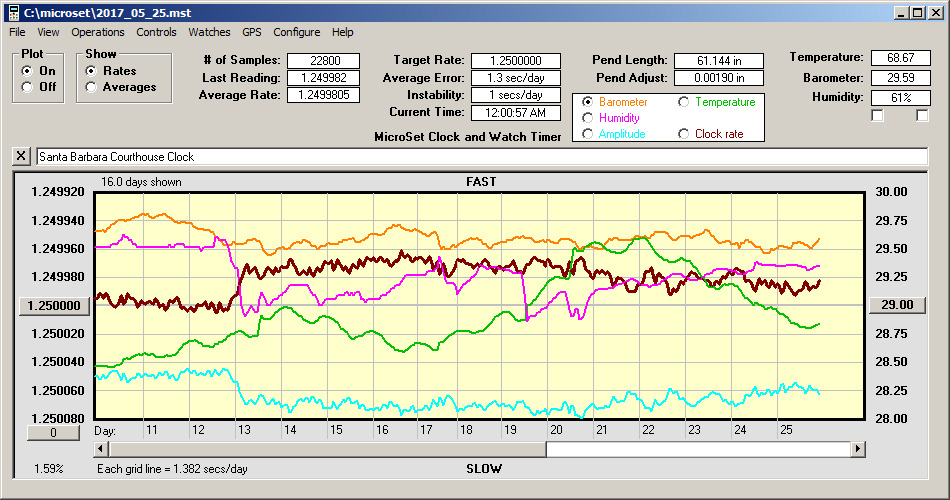Select the Clock rate trace option
Viewport: 950px width, 500px height.
click(x=684, y=134)
